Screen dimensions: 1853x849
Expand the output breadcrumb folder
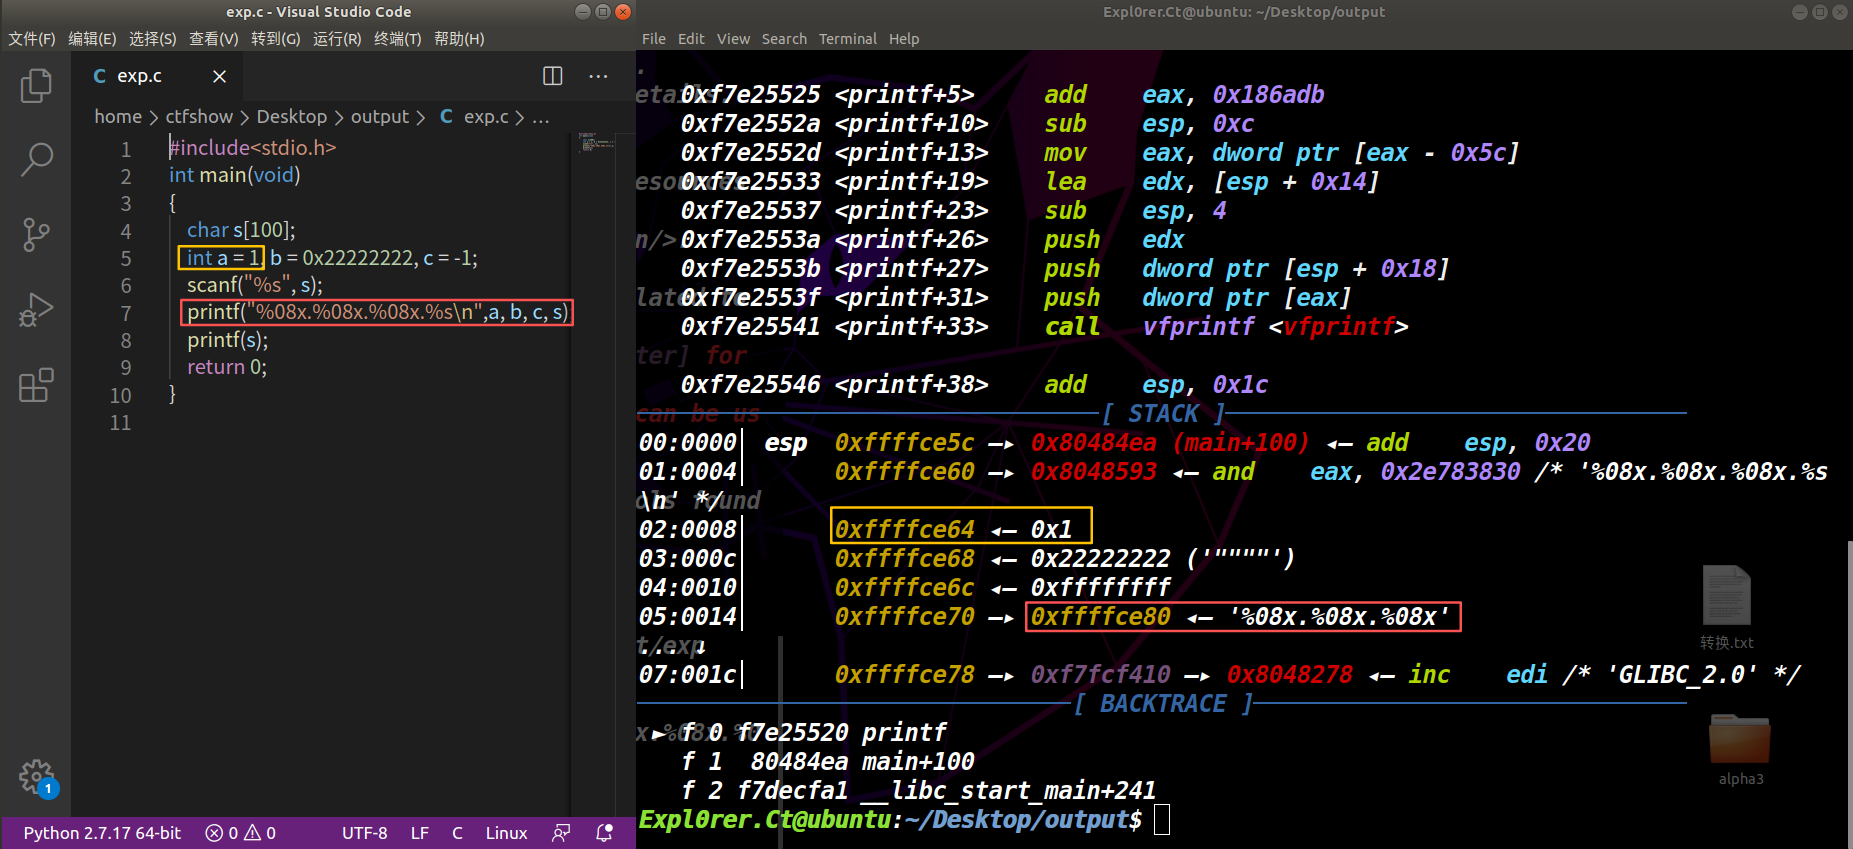(x=379, y=117)
